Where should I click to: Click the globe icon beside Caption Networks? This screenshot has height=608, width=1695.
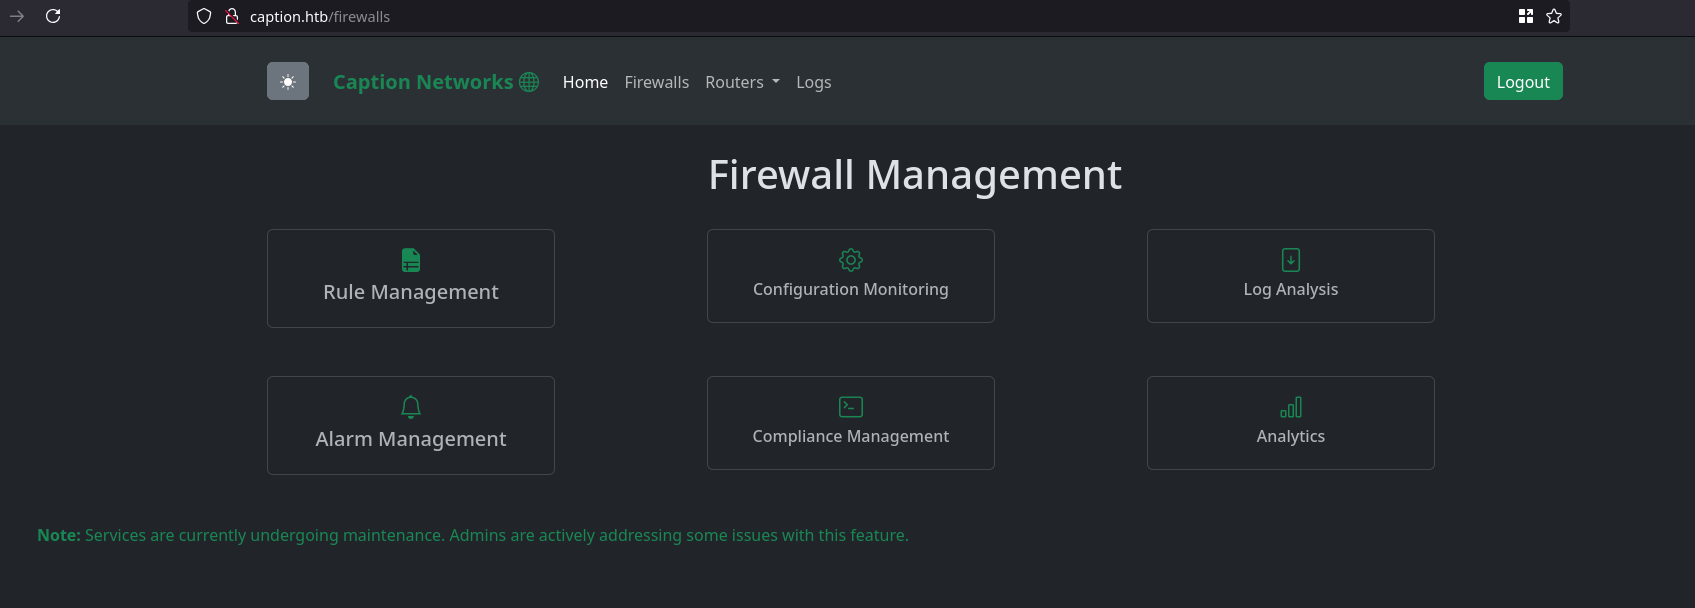[x=529, y=82]
